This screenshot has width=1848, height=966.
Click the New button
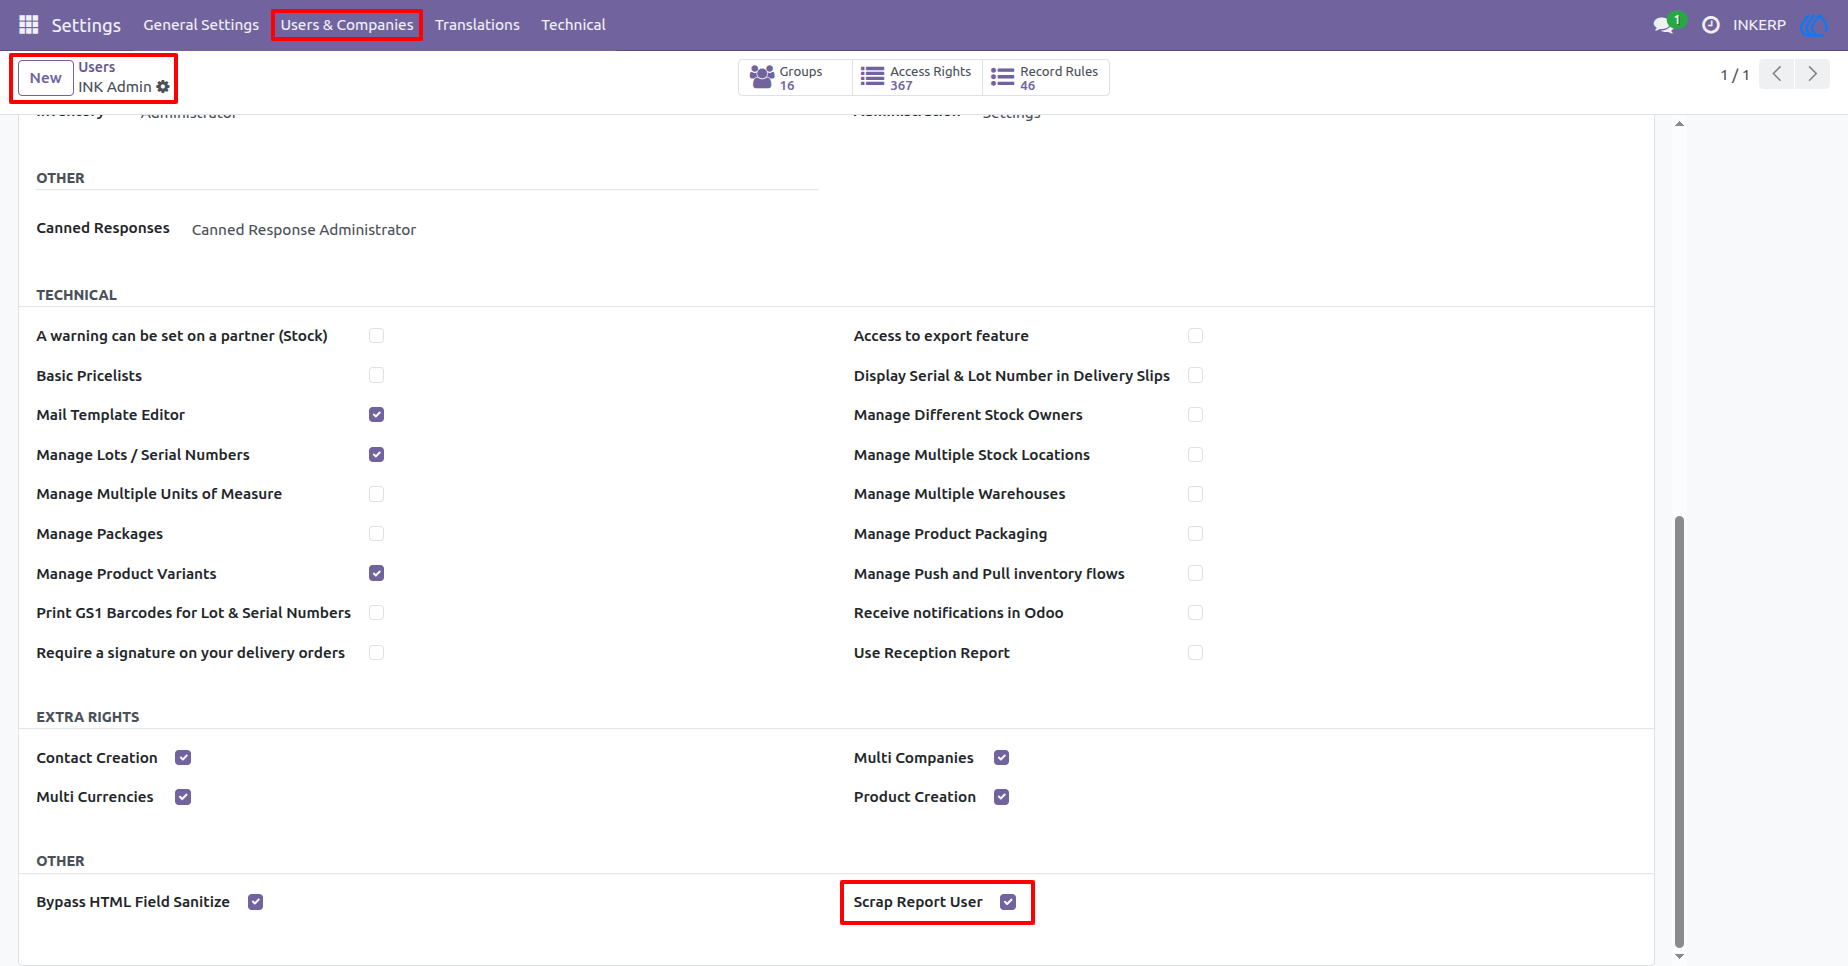pyautogui.click(x=46, y=78)
